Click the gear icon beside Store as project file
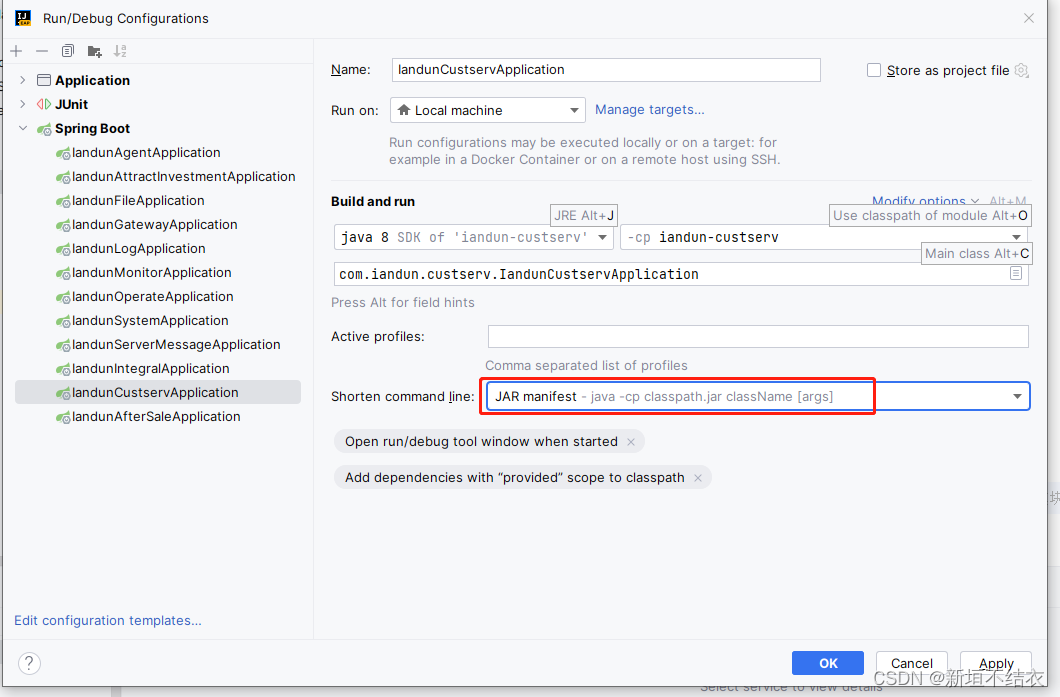The height and width of the screenshot is (697, 1060). coord(1021,70)
